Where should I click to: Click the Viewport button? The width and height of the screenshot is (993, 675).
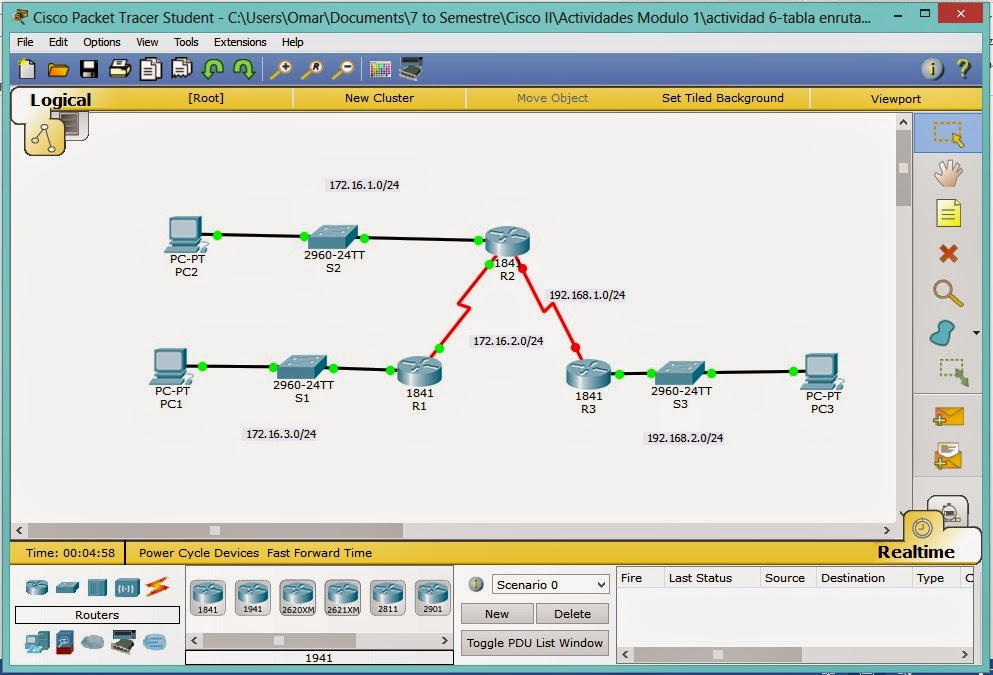895,99
